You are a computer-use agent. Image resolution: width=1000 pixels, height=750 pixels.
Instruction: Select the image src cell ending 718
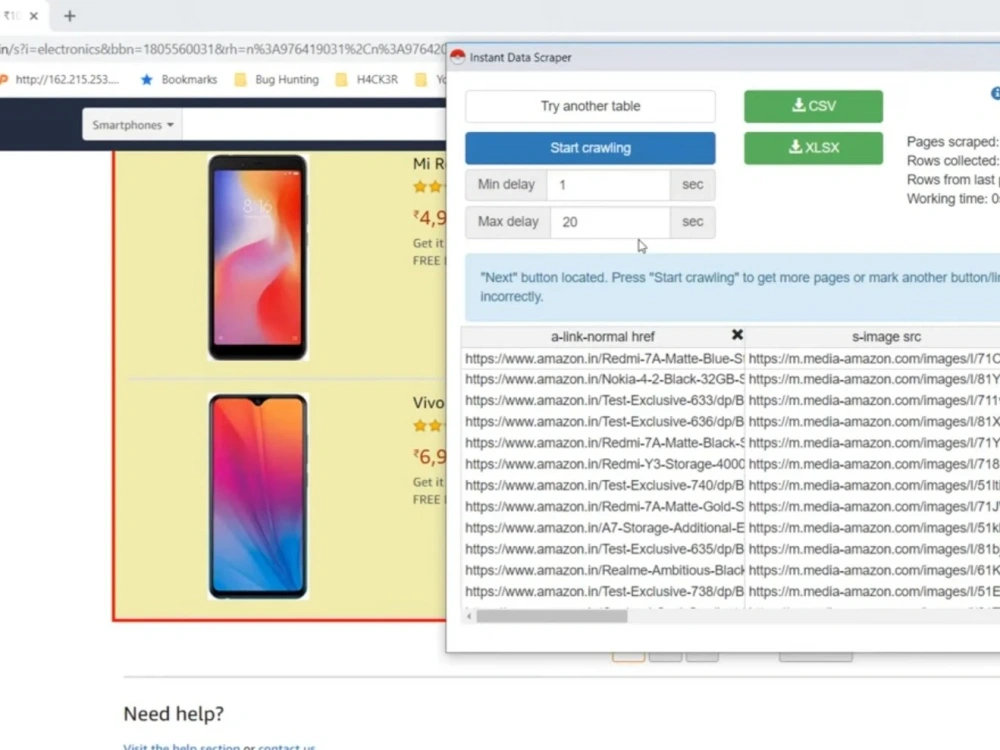point(873,464)
